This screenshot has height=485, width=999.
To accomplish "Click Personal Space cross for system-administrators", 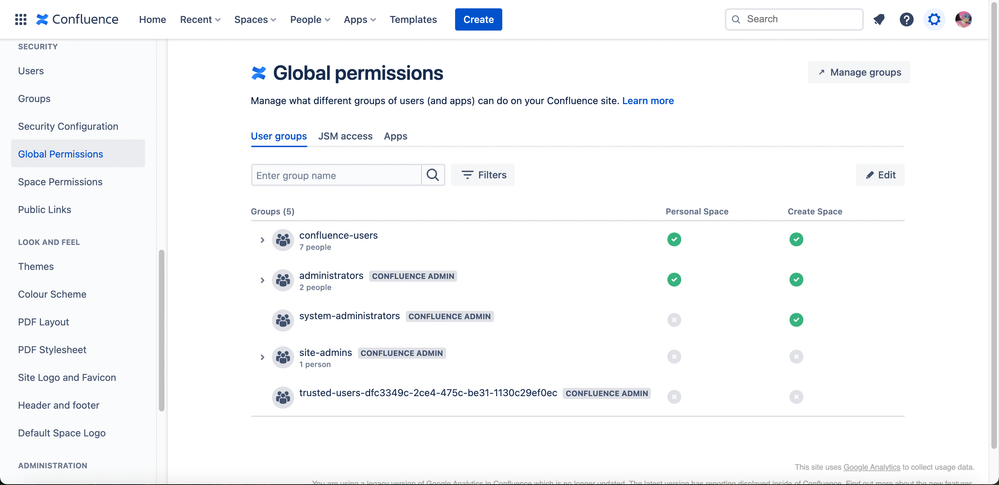I will coord(674,320).
